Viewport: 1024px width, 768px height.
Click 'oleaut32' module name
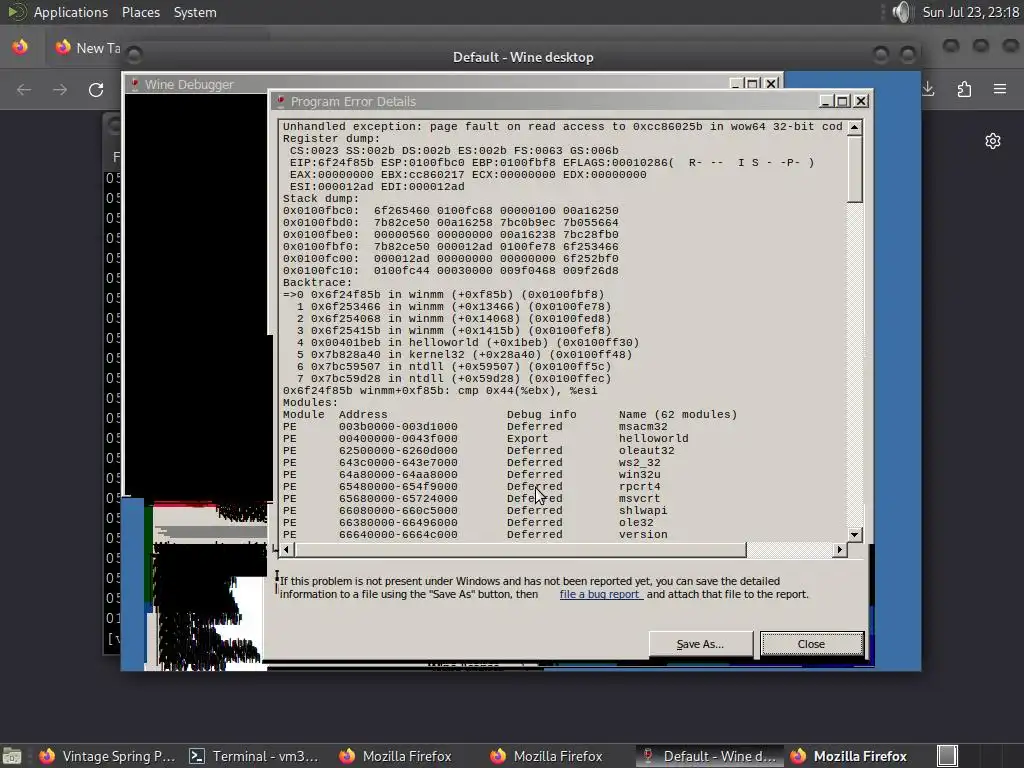[x=647, y=451]
